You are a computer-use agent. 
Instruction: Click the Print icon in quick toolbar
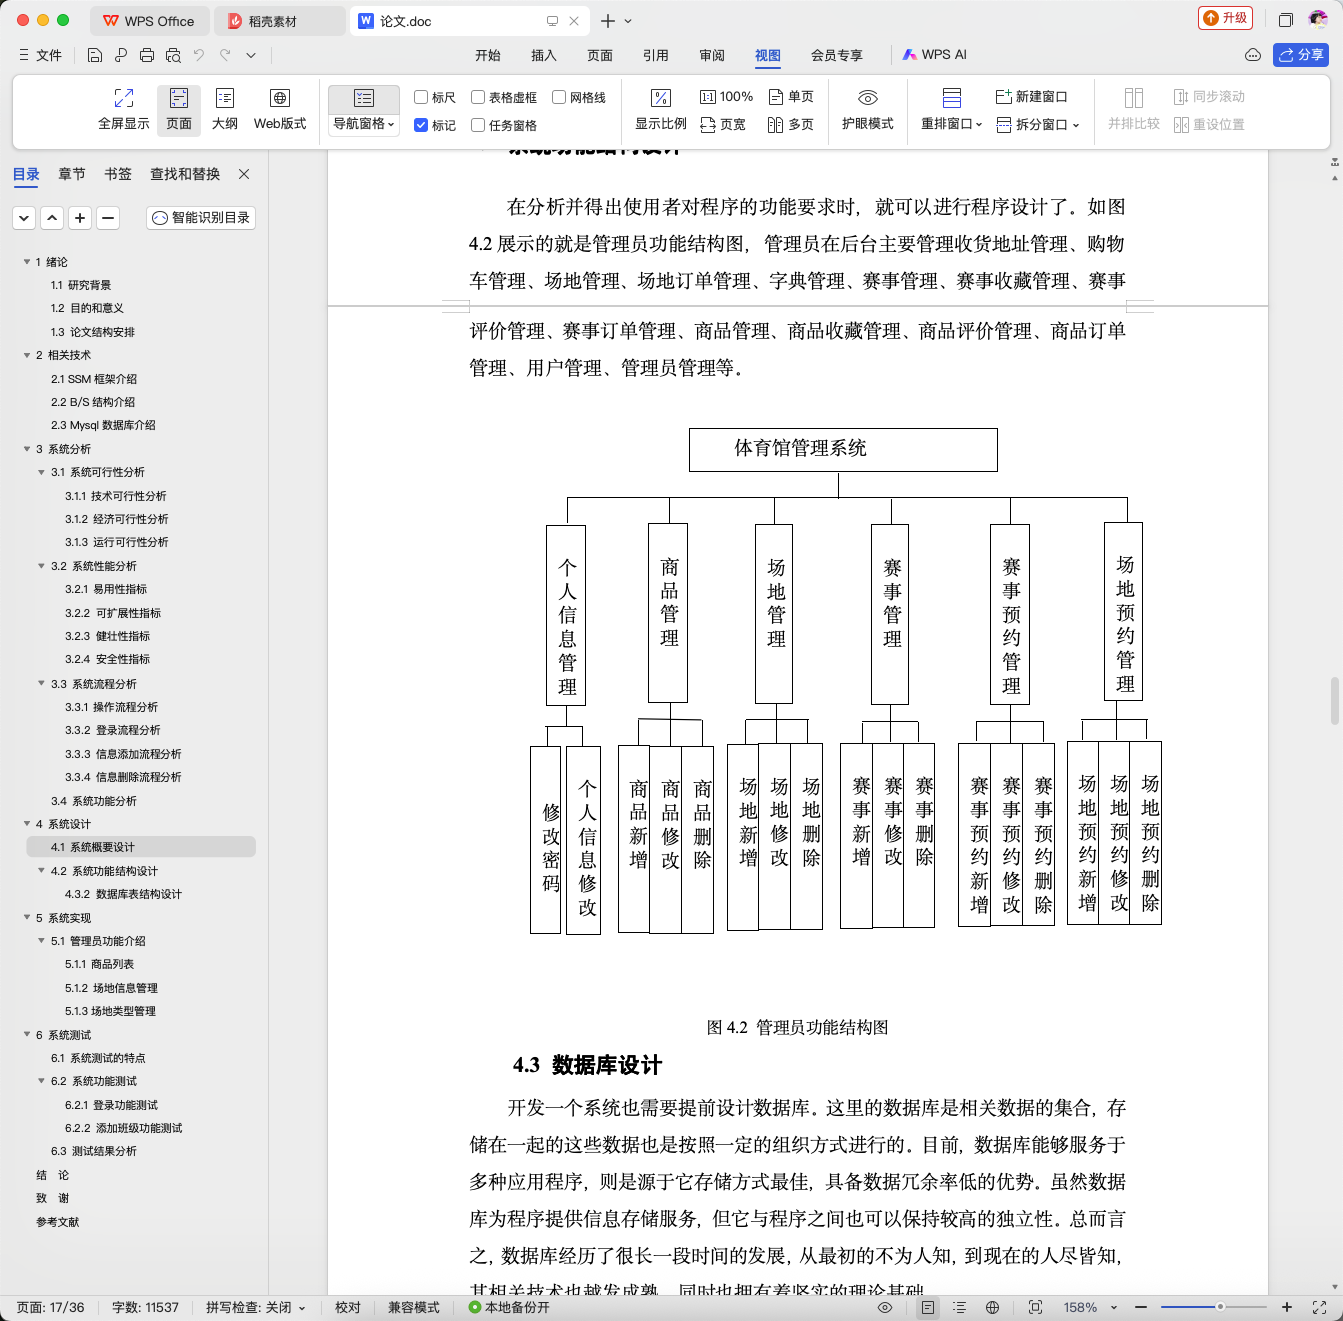click(x=147, y=55)
